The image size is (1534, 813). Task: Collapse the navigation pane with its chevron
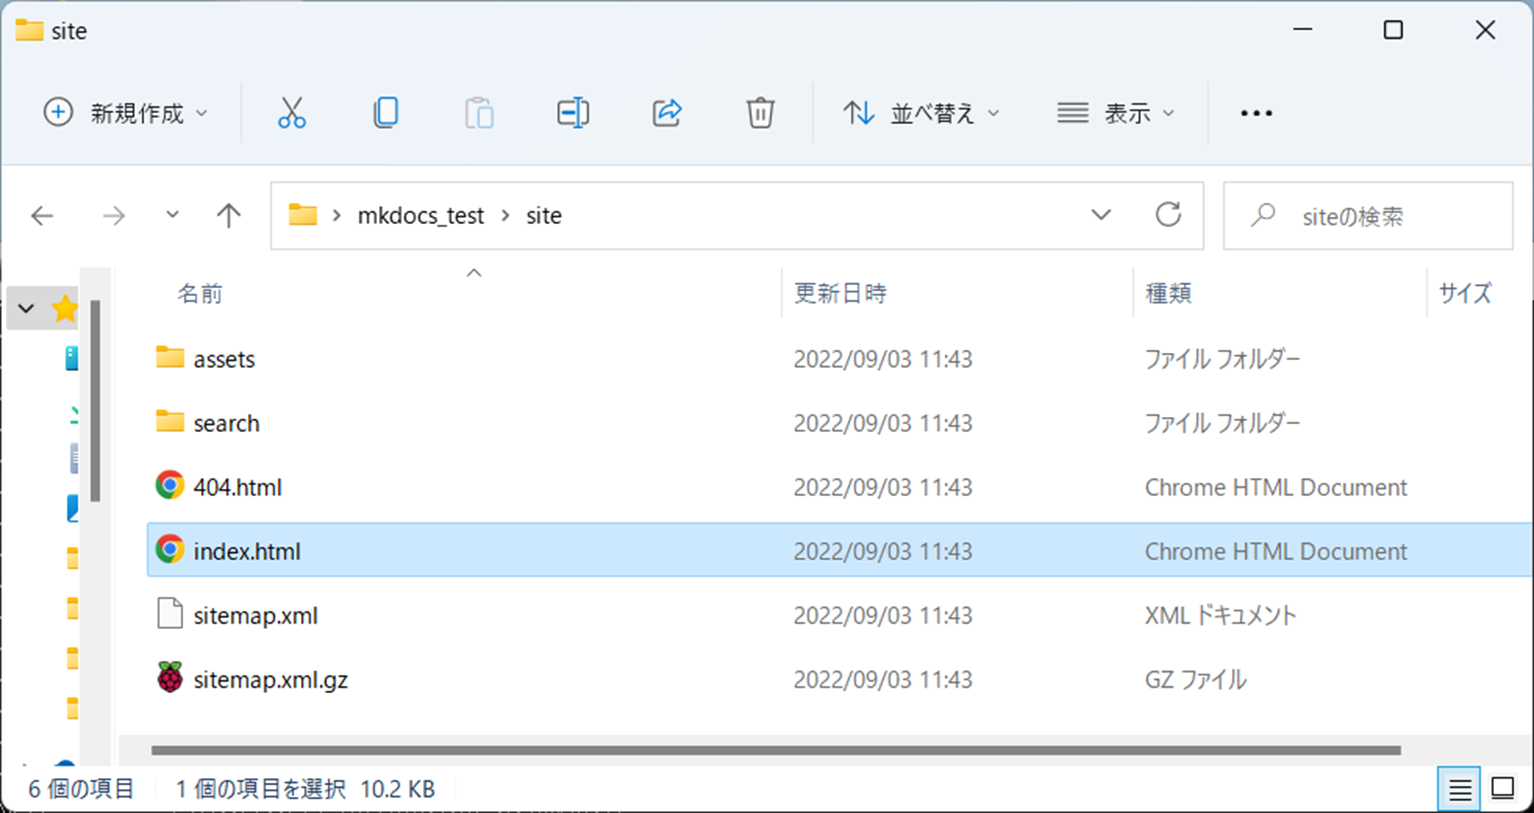25,308
